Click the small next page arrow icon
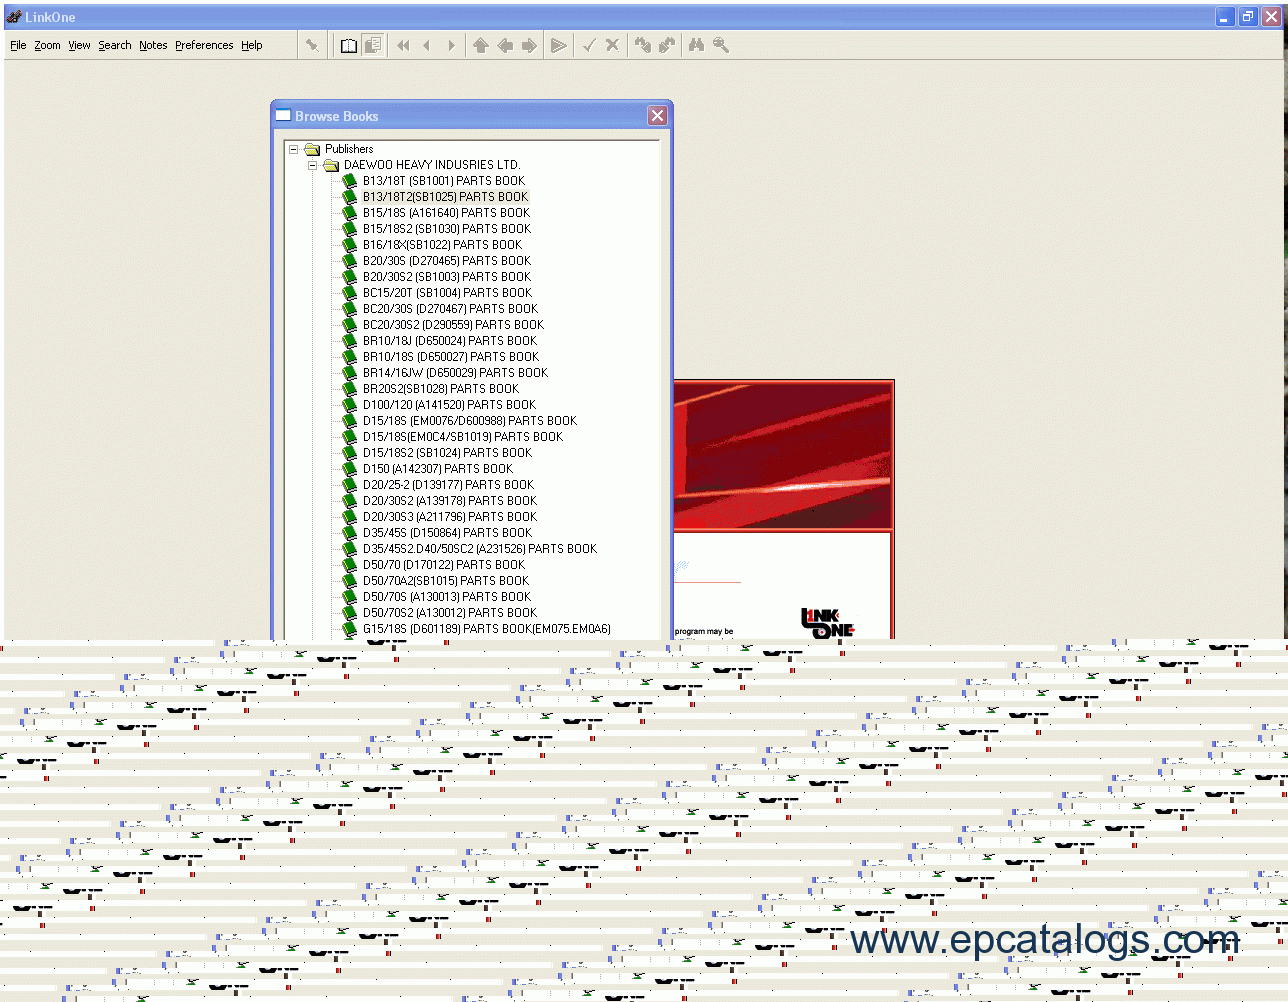1288x1002 pixels. pos(451,45)
